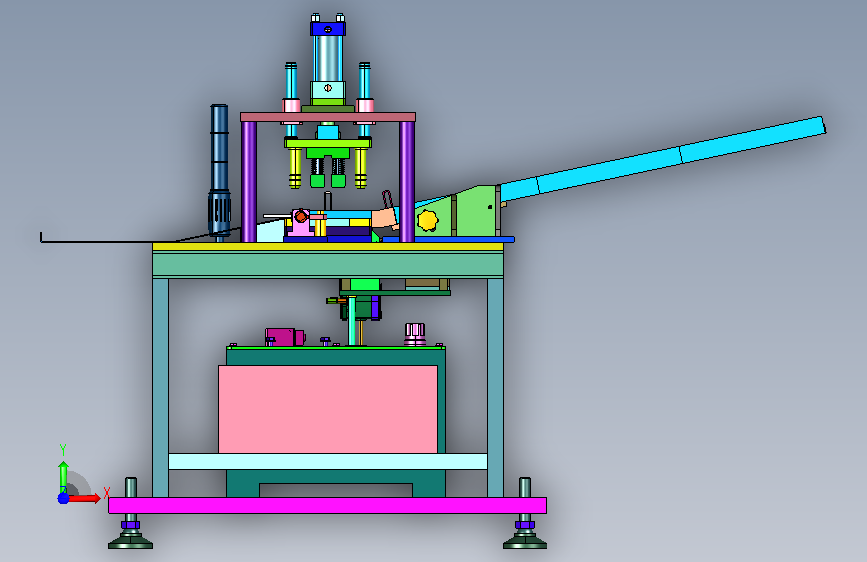
Task: Select the left teal table leg
Action: [160, 387]
